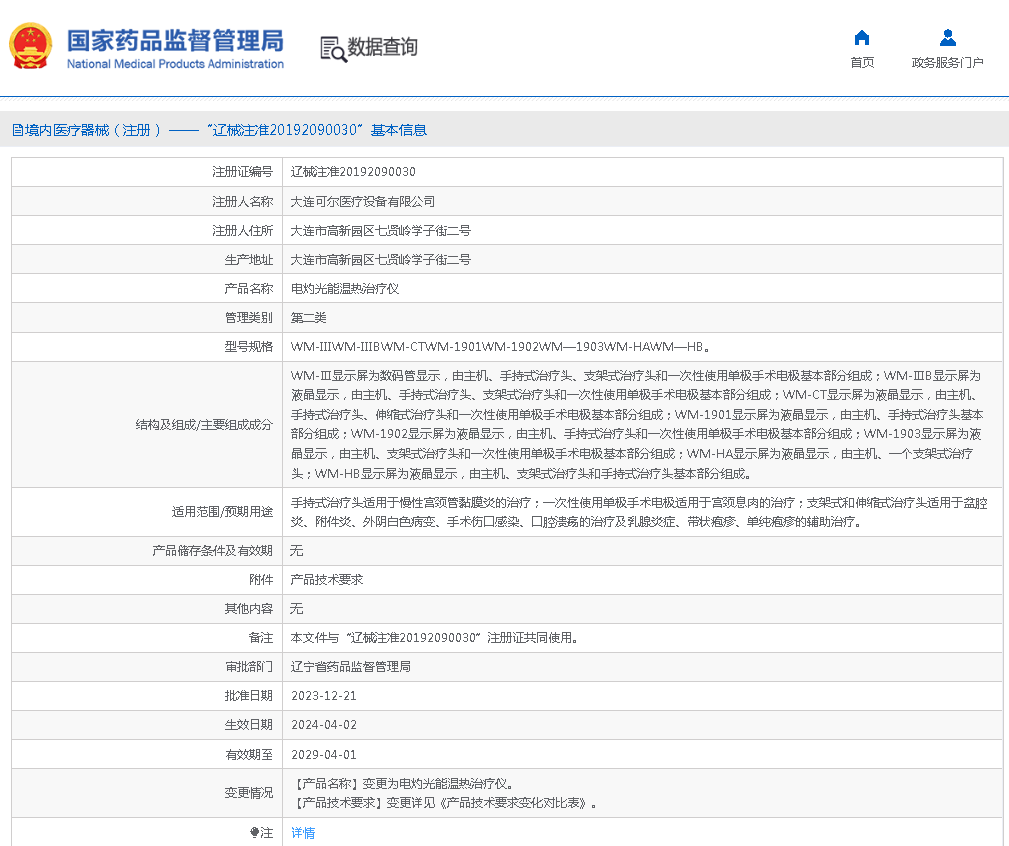Viewport: 1009px width, 846px height.
Task: Click the 政务服务门户 person icon
Action: tap(947, 38)
